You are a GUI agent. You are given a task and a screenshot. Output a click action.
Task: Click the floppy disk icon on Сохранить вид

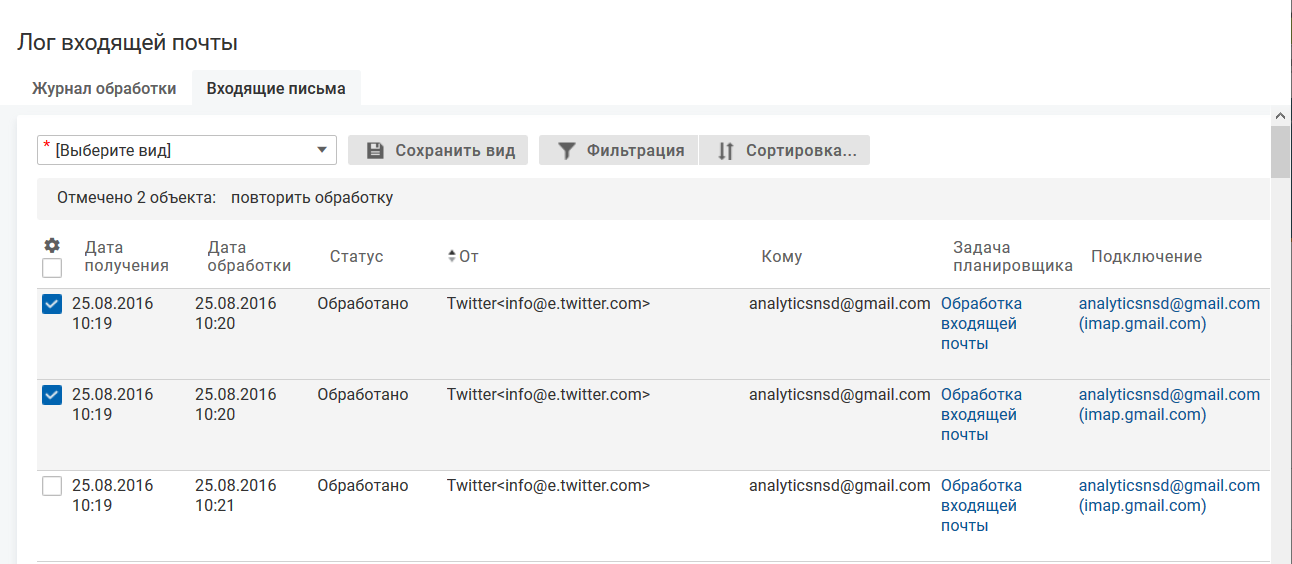pyautogui.click(x=375, y=151)
